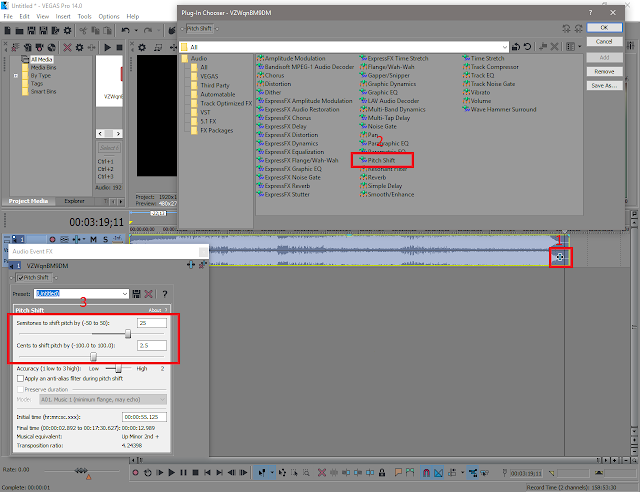Viewport: 640px width, 492px height.
Task: Open the Preset dropdown arrow
Action: [x=125, y=294]
